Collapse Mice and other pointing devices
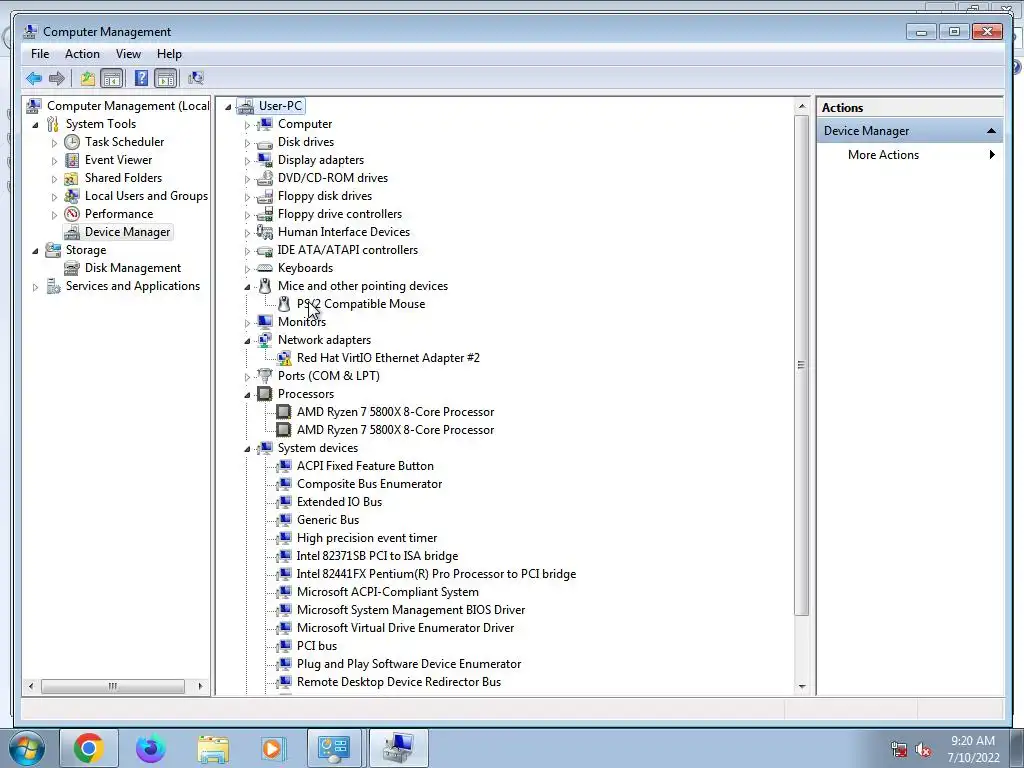 (x=248, y=287)
